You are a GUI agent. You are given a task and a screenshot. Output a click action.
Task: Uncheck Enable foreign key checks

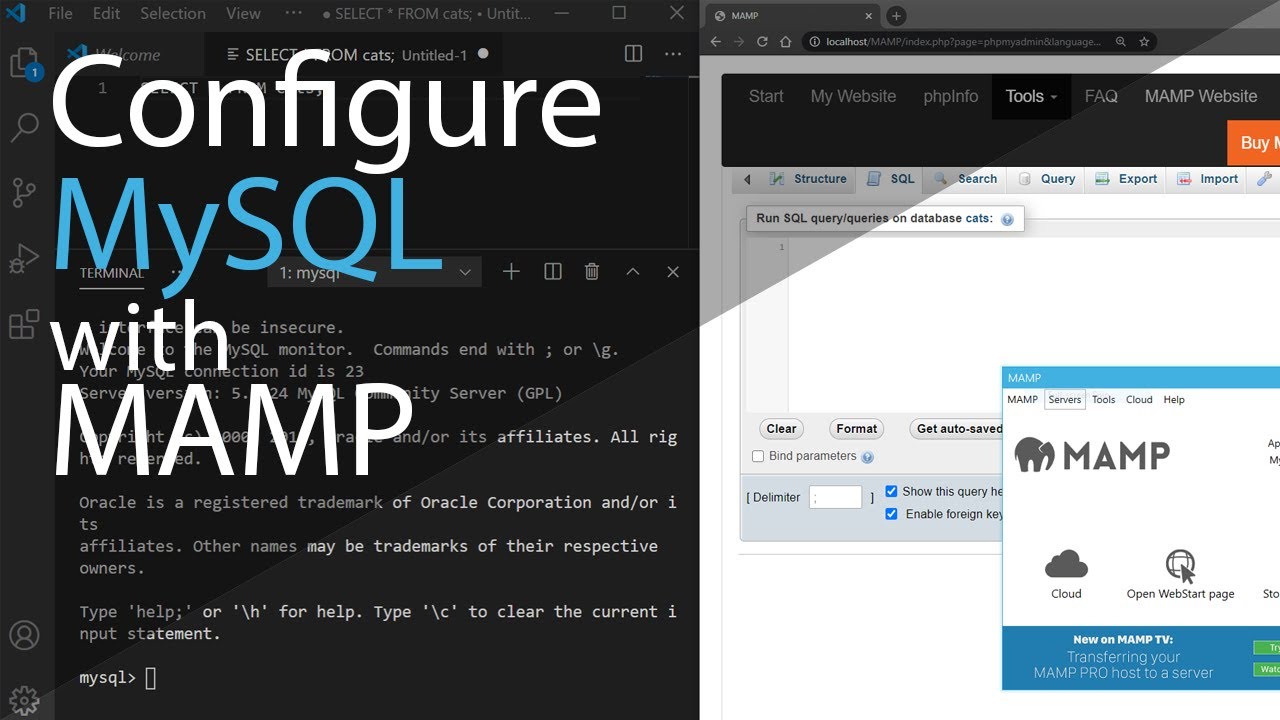pos(891,514)
